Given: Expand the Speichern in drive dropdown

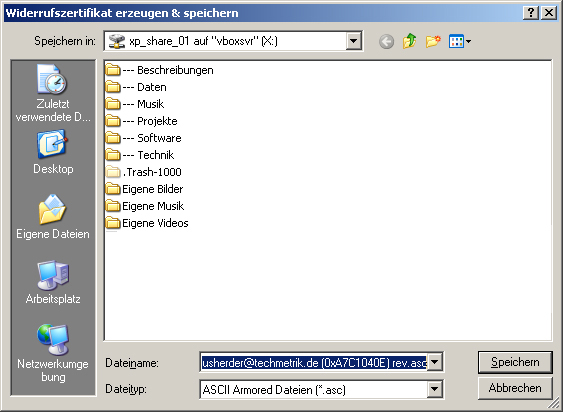Looking at the screenshot, I should (354, 41).
